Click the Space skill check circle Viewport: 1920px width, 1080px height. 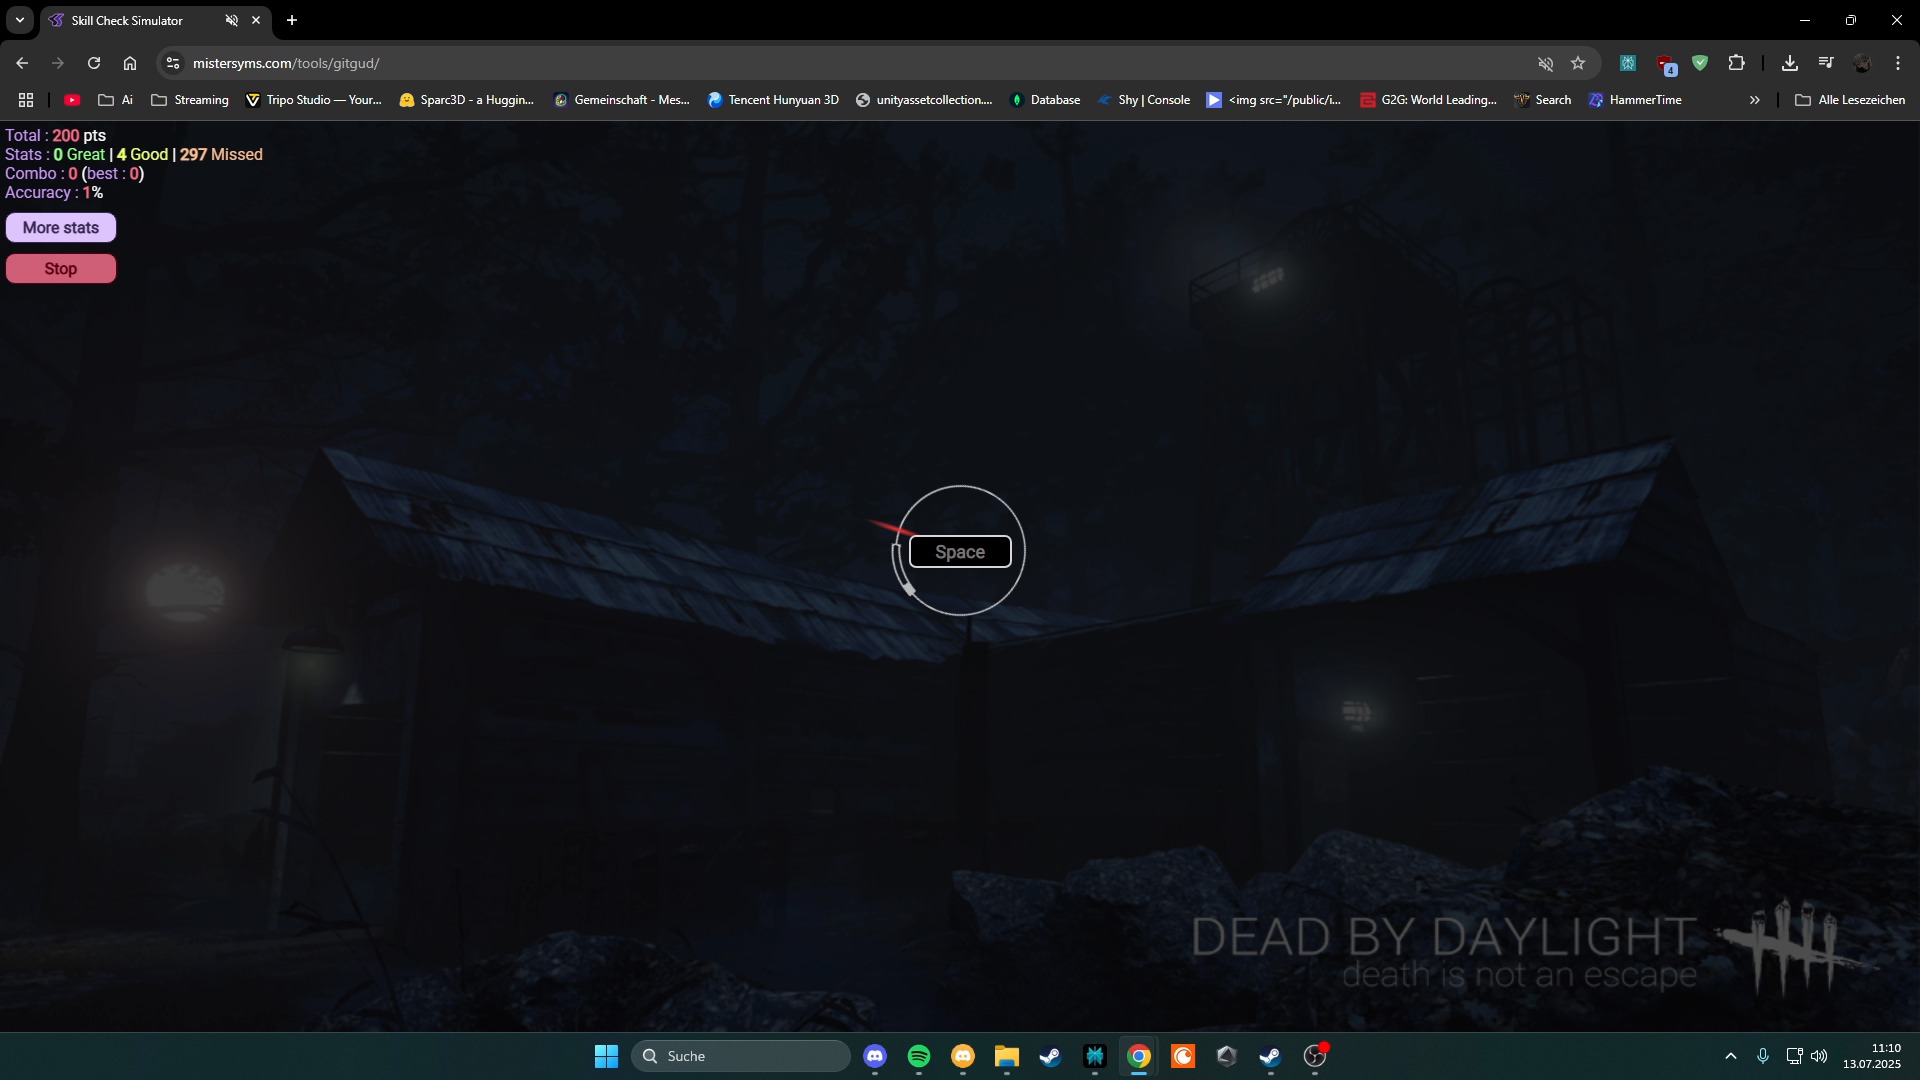[x=959, y=551]
